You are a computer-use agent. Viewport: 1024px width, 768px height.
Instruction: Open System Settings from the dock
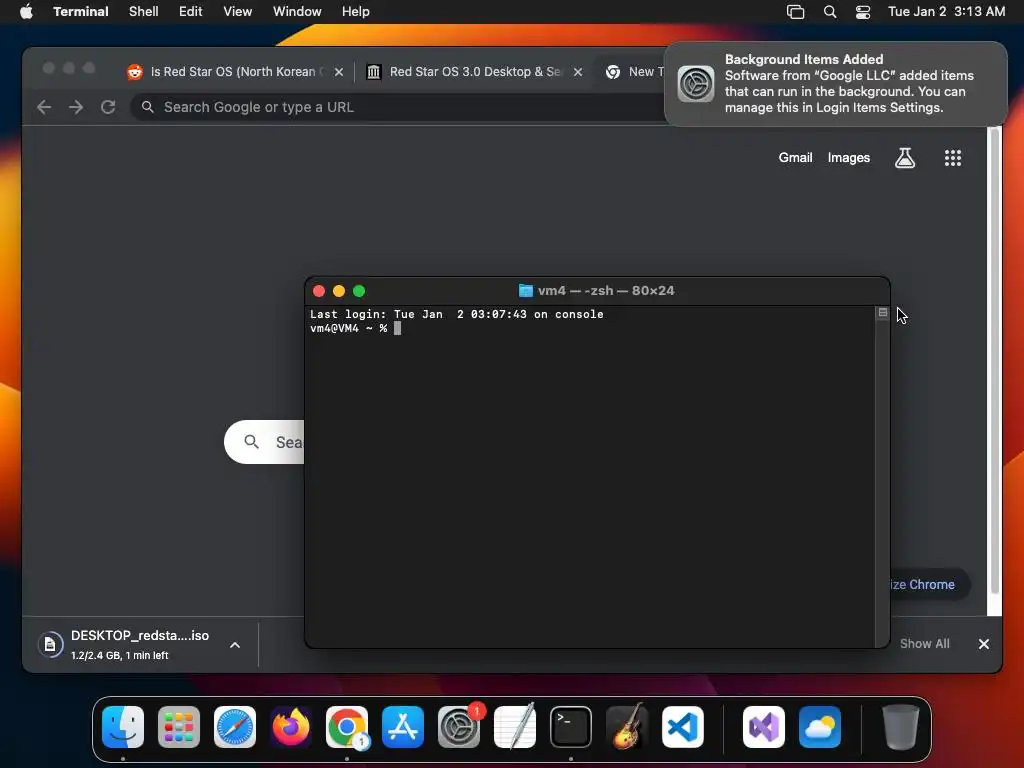click(x=458, y=727)
